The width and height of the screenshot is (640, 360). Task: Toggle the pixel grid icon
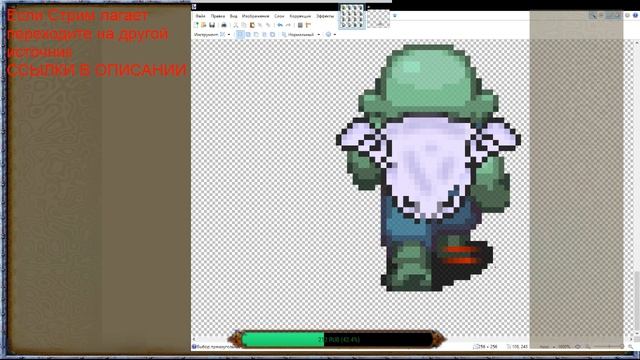pyautogui.click(x=300, y=25)
